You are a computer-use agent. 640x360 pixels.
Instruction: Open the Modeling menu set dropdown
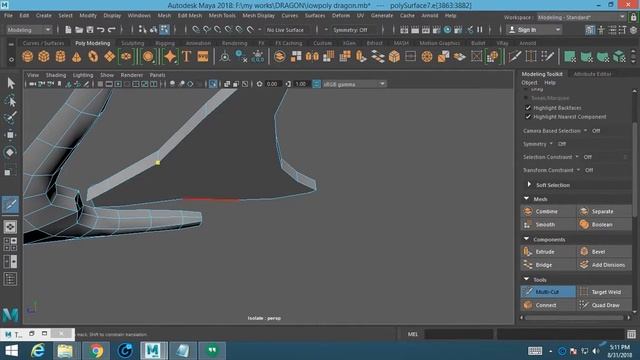pos(29,30)
